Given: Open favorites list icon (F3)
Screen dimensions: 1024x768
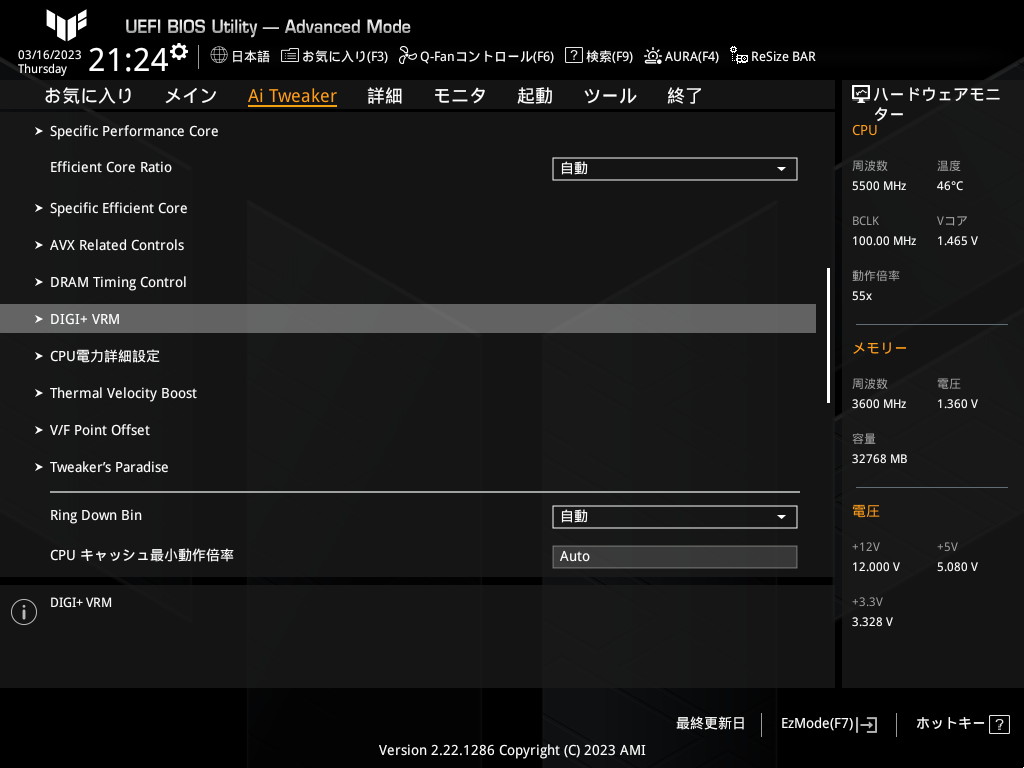Looking at the screenshot, I should (289, 56).
